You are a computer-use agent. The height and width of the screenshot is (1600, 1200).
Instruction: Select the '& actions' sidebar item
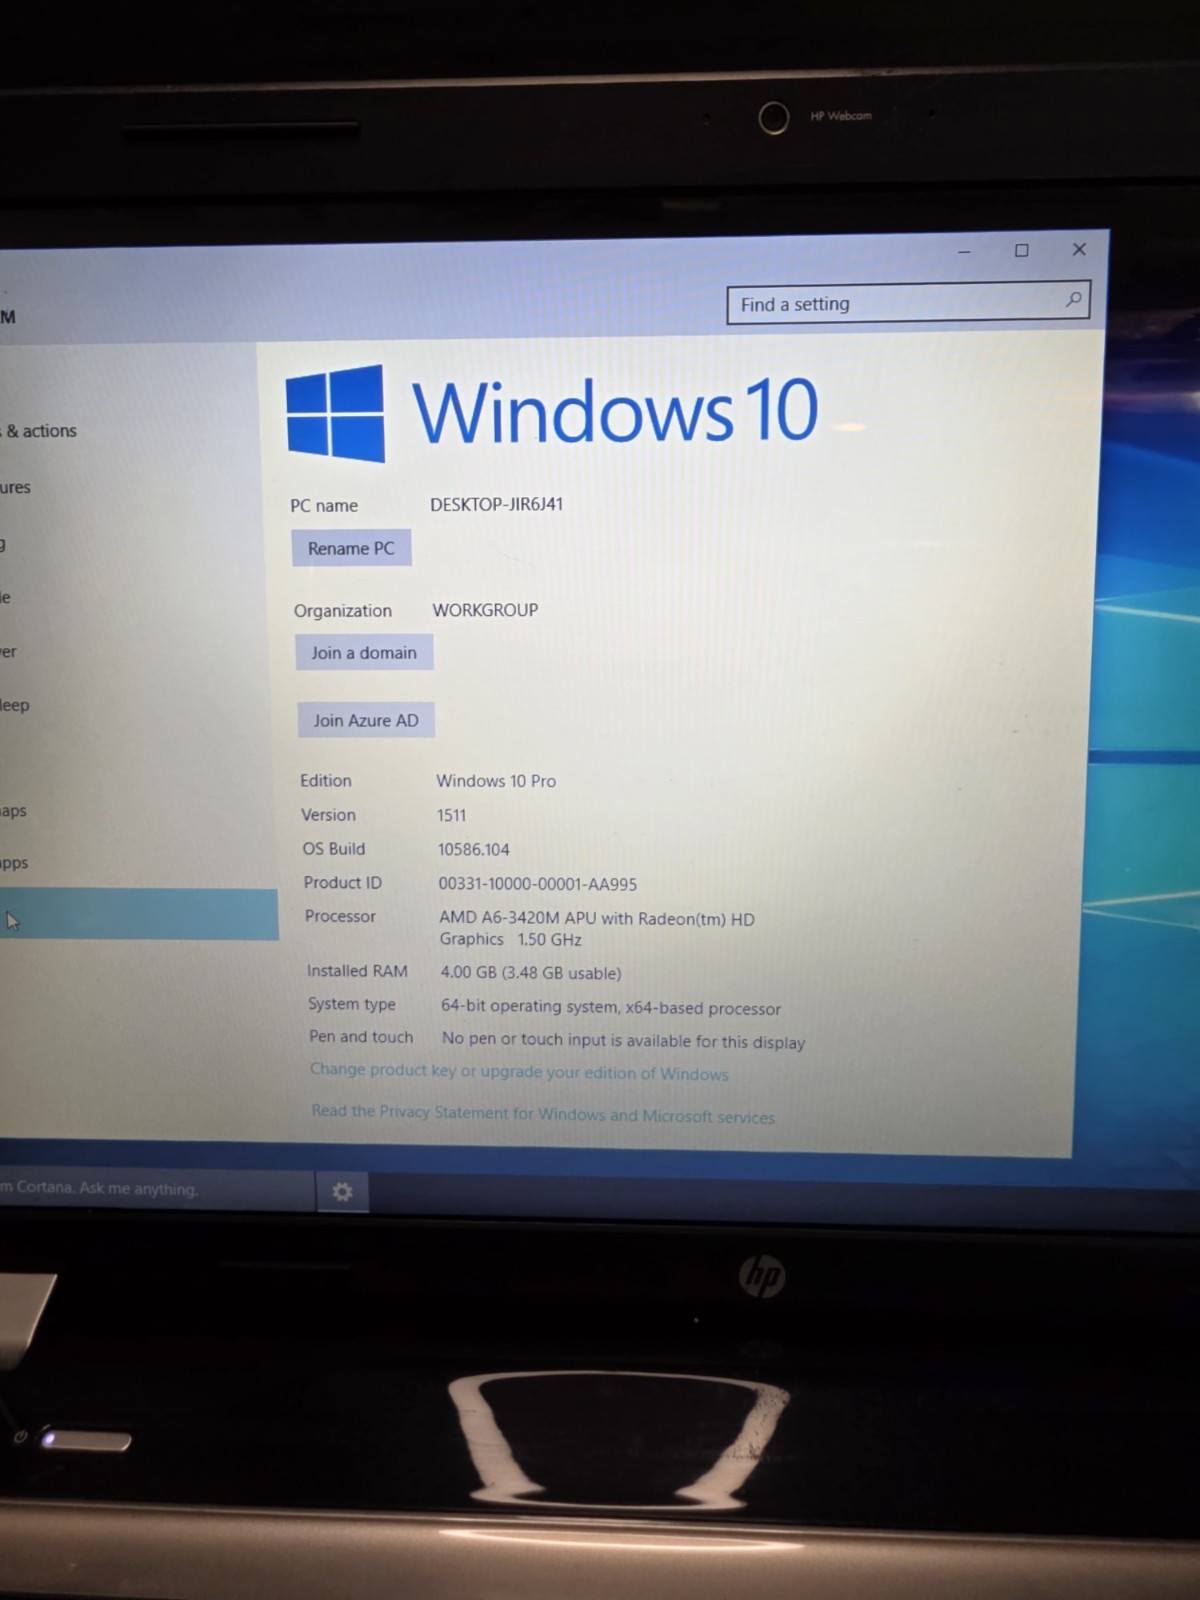[x=40, y=431]
